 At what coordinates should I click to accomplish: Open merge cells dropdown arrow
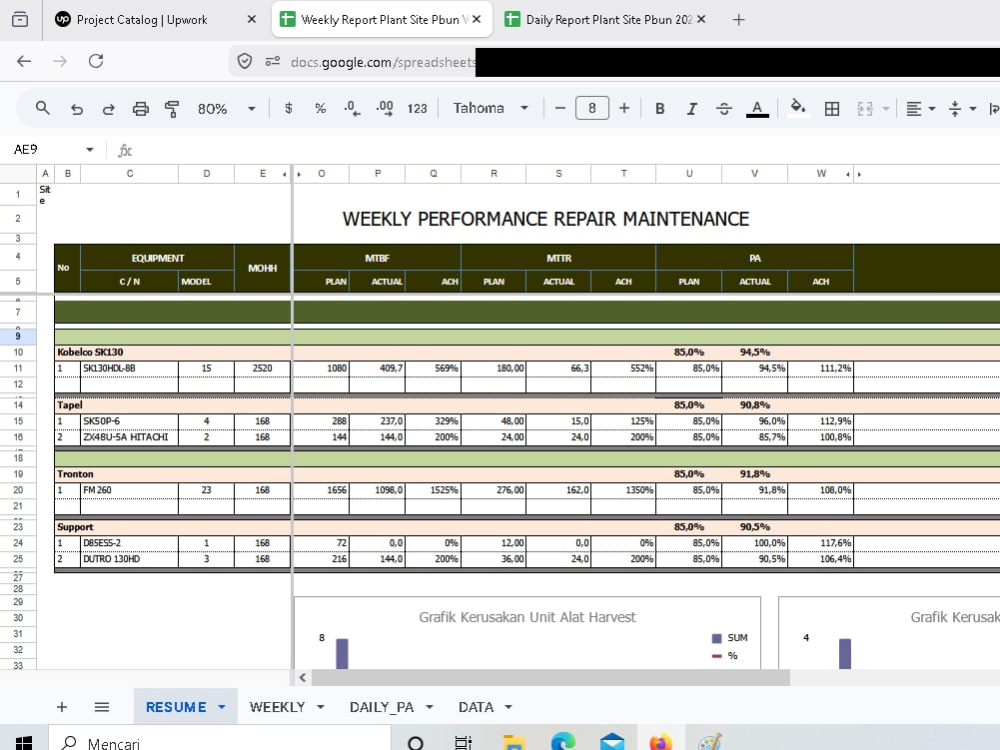point(886,109)
